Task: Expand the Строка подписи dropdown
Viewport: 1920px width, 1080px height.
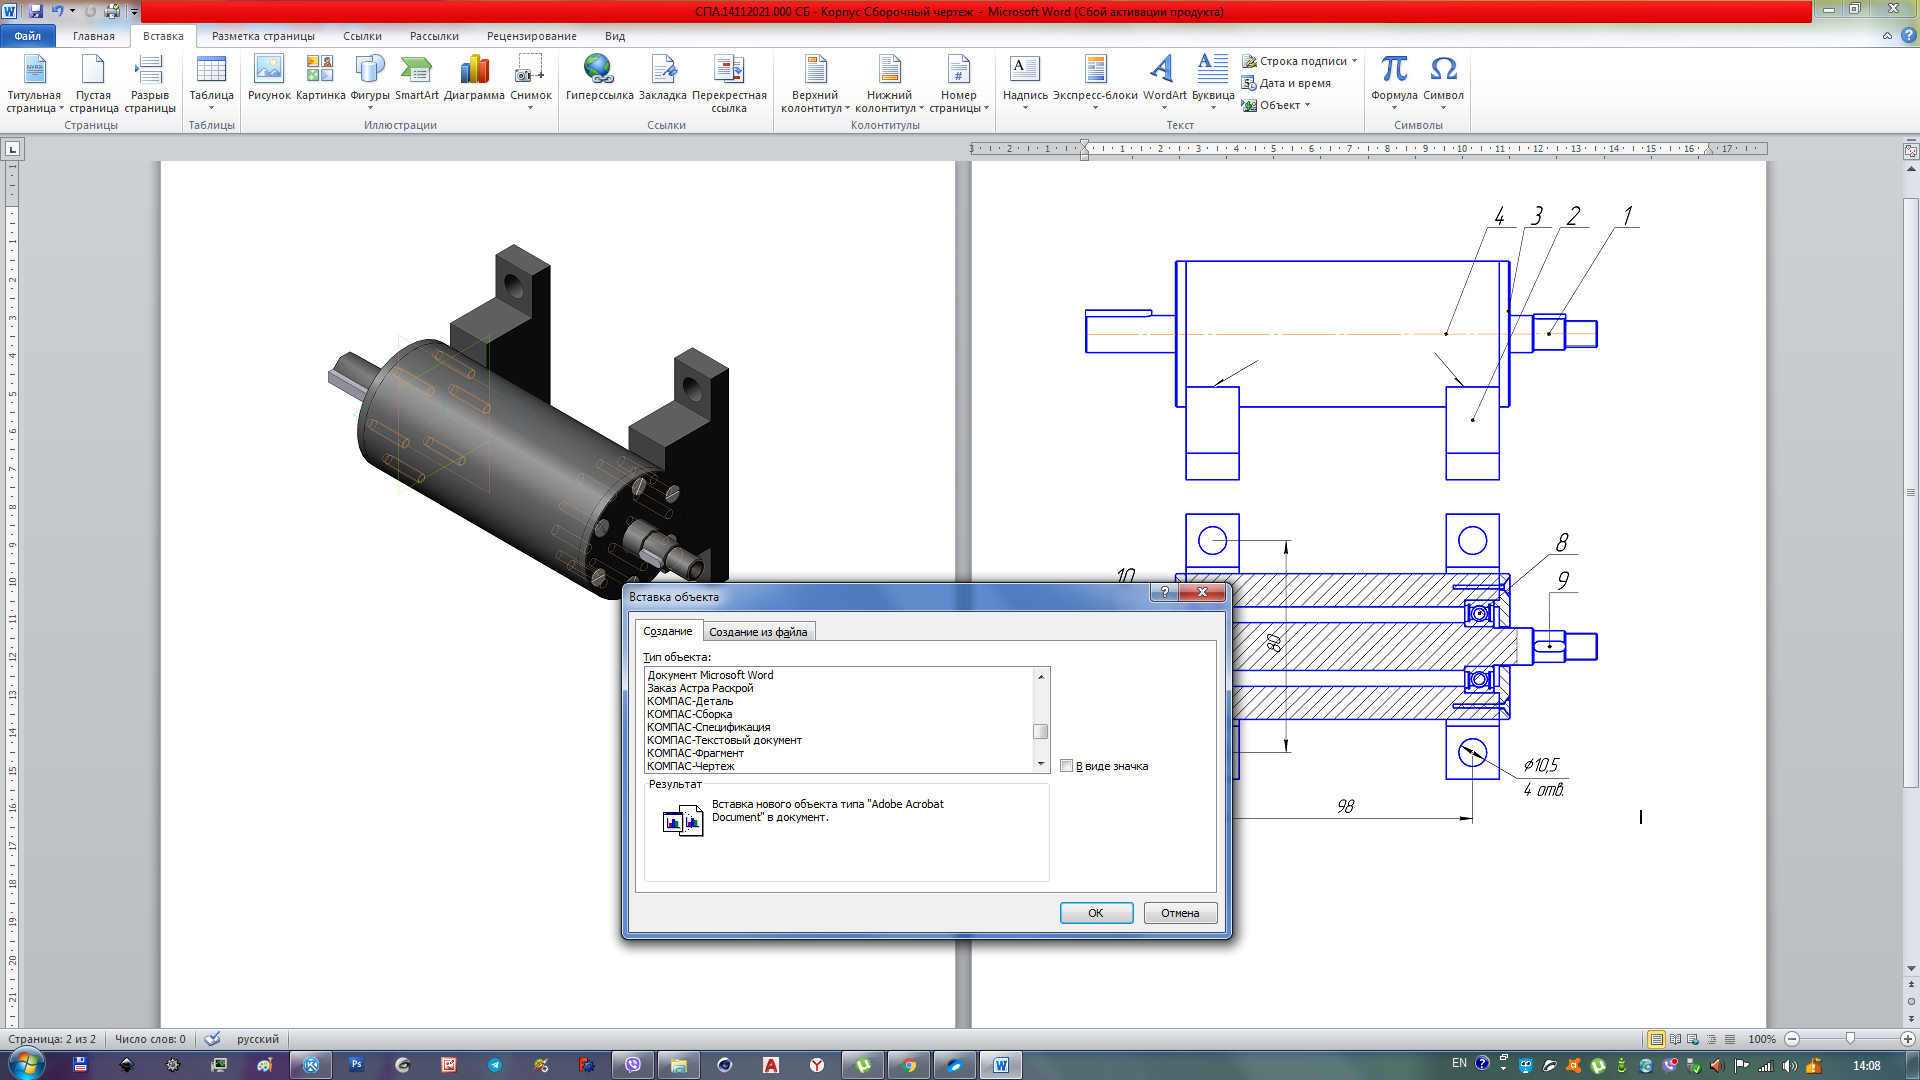Action: (1354, 61)
